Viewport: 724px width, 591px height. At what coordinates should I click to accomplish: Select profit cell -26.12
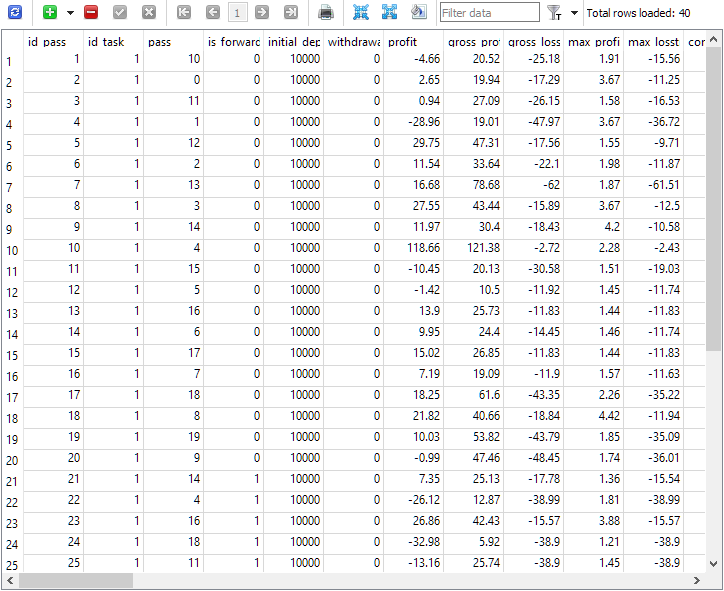point(413,500)
